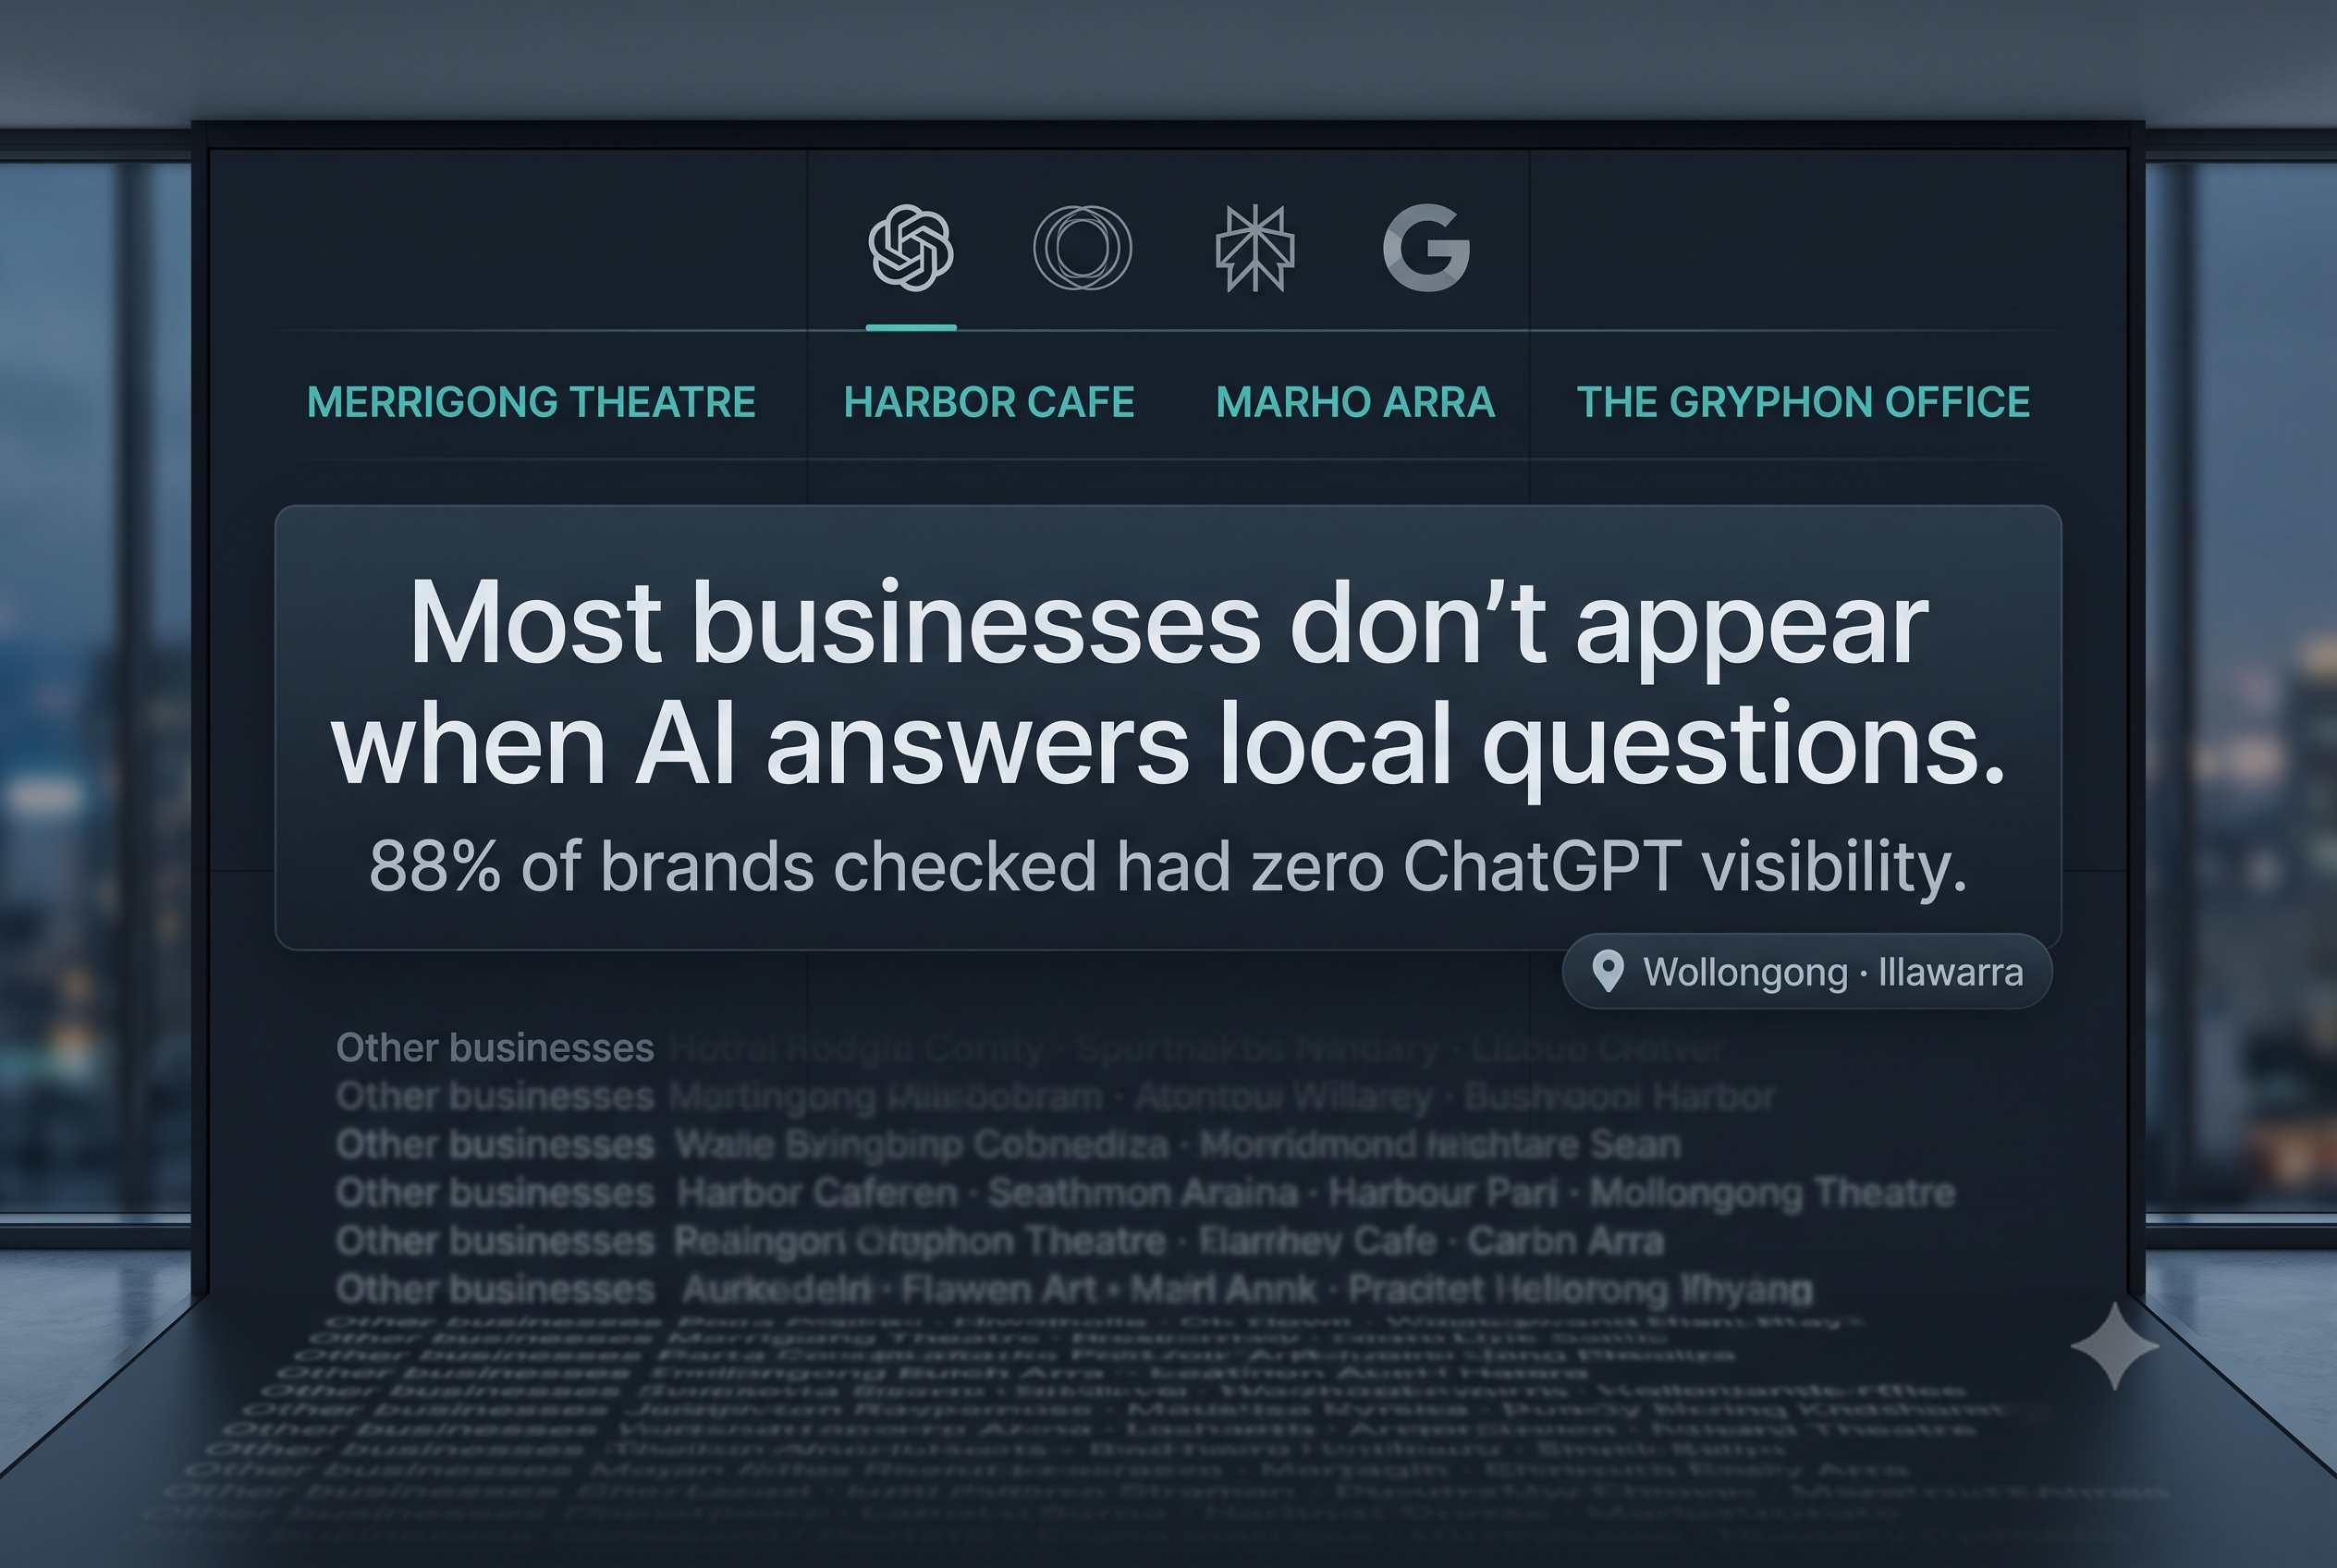Select the concentric rings logo icon

[1082, 248]
